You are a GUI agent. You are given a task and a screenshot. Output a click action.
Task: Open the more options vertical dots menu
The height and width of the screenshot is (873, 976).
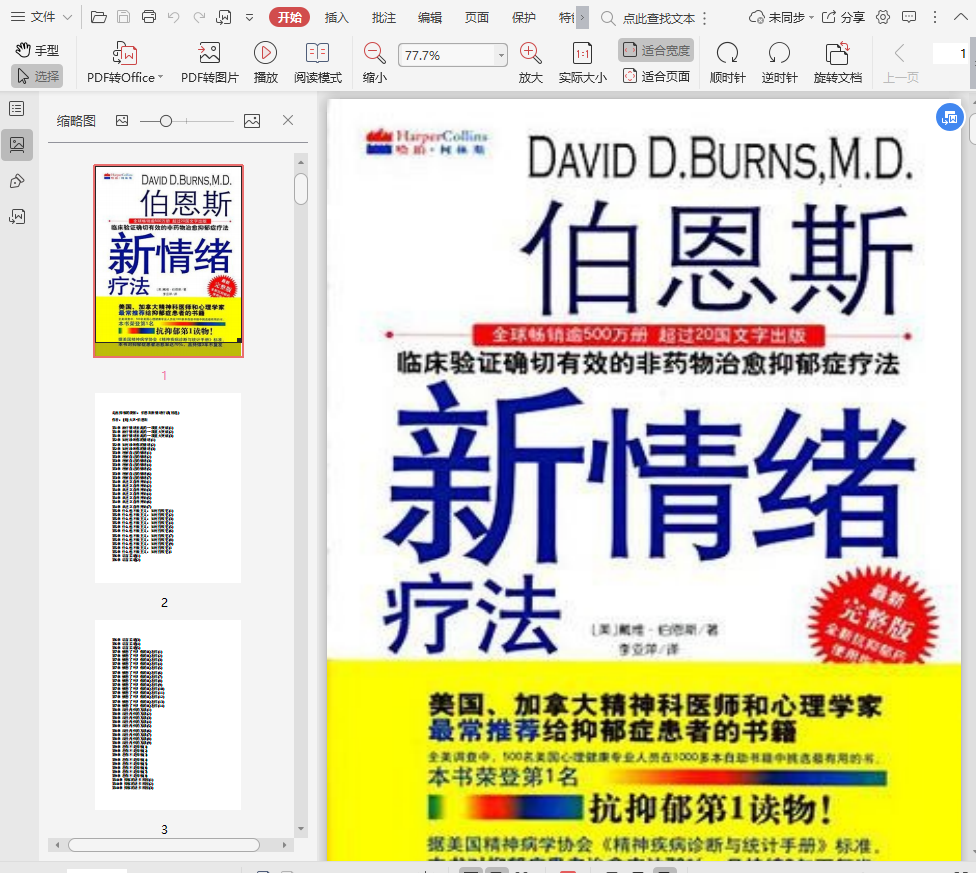(934, 17)
